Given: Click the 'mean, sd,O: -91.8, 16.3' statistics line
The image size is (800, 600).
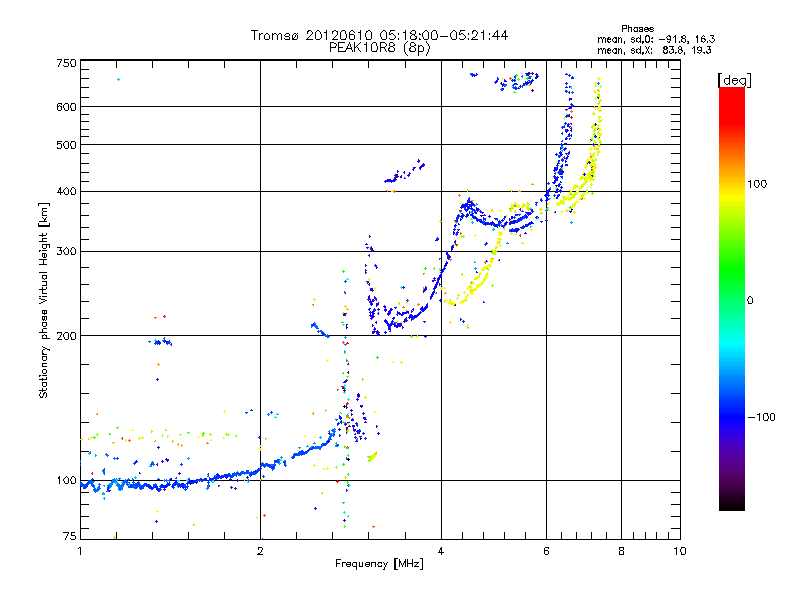Looking at the screenshot, I should 656,39.
